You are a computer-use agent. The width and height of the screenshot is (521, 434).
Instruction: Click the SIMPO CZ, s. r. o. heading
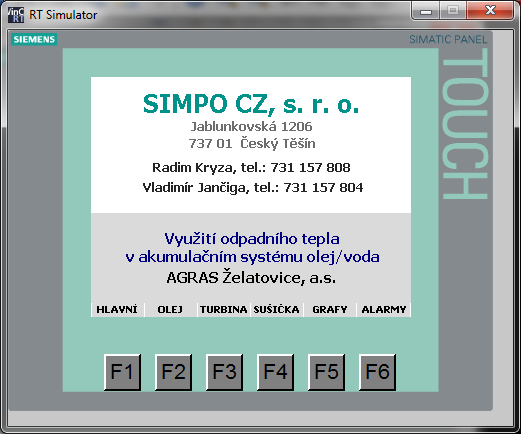coord(251,104)
